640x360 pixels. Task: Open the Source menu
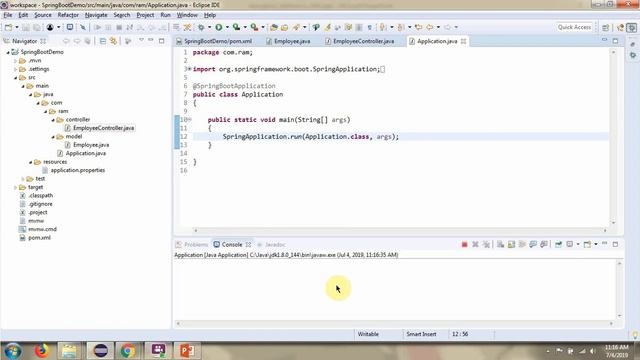[43, 15]
